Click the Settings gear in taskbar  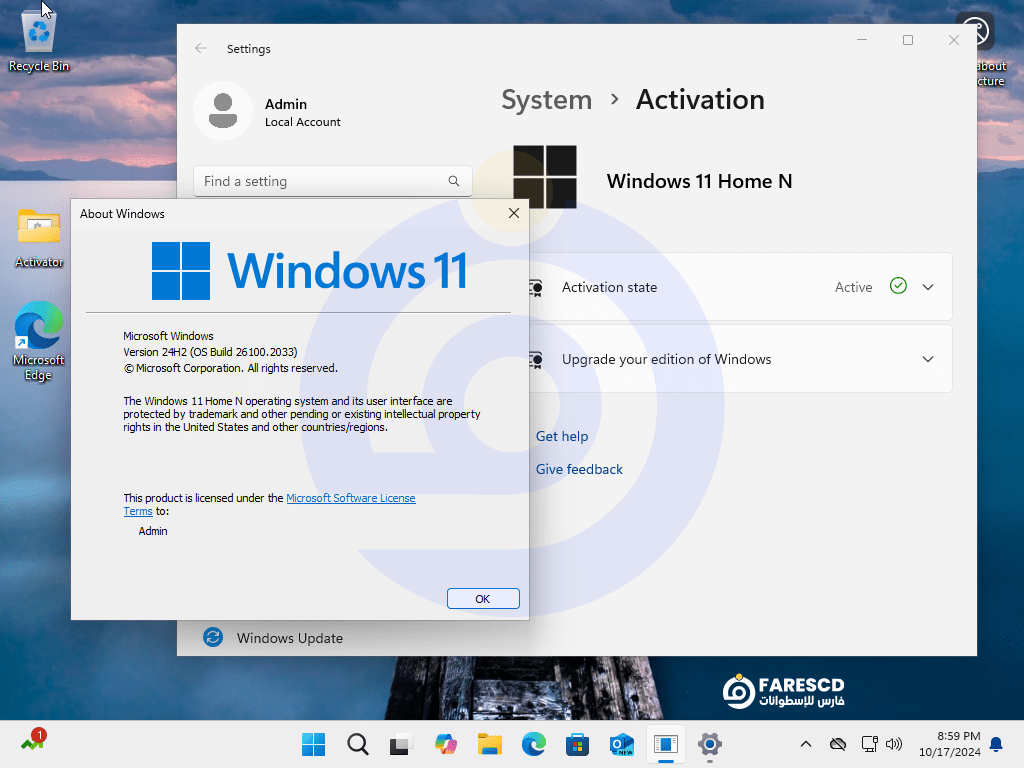tap(710, 744)
